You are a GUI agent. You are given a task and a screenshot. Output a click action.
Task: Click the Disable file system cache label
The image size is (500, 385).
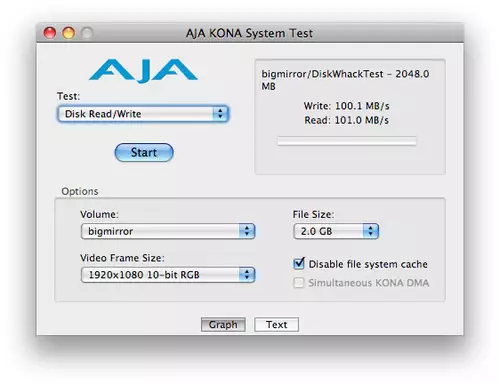(x=368, y=264)
